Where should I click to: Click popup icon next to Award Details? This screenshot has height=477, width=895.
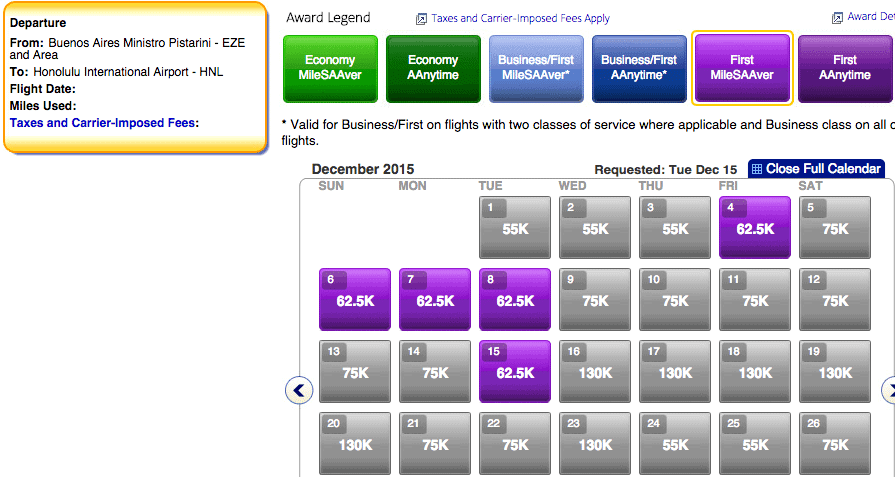[837, 18]
